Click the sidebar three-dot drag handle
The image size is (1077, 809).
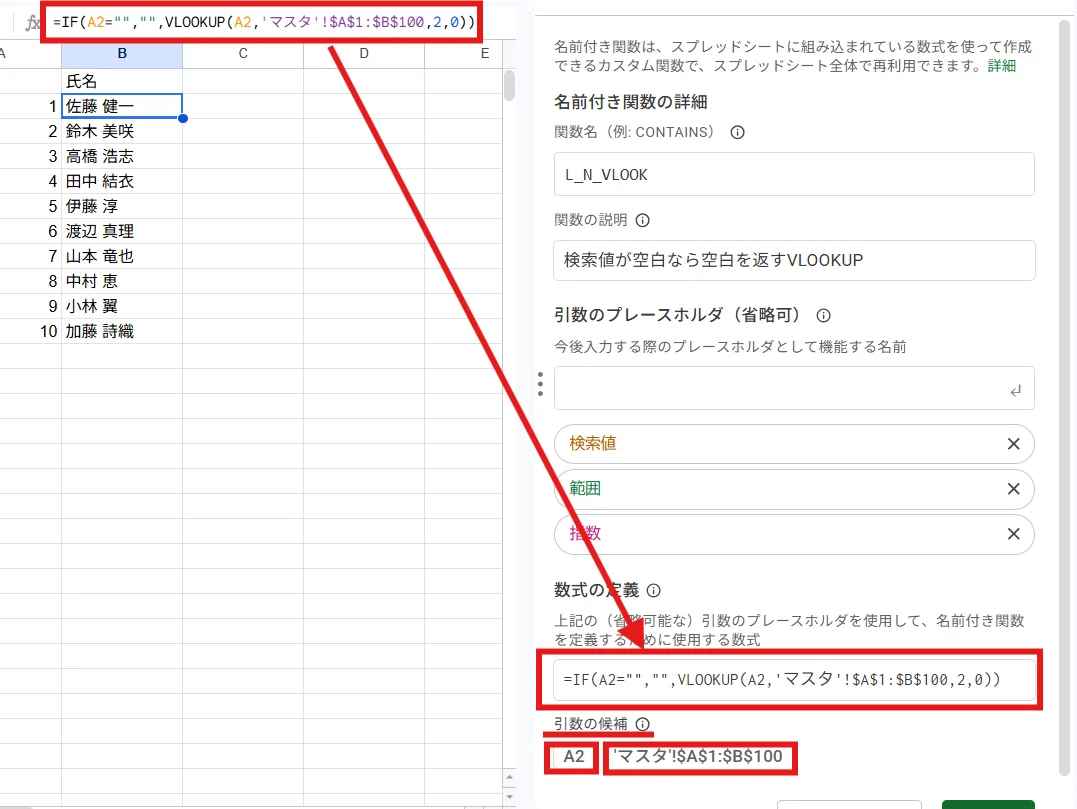pos(541,385)
